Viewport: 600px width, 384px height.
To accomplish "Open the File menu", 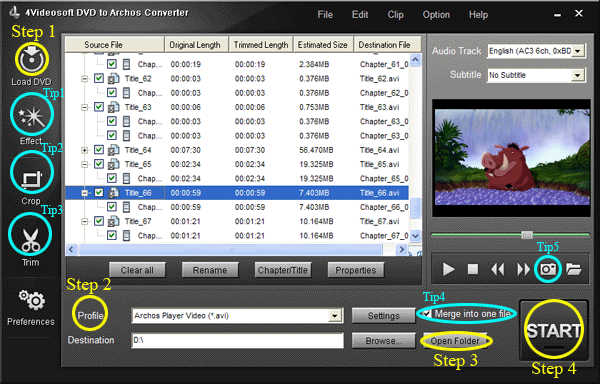I will [325, 15].
